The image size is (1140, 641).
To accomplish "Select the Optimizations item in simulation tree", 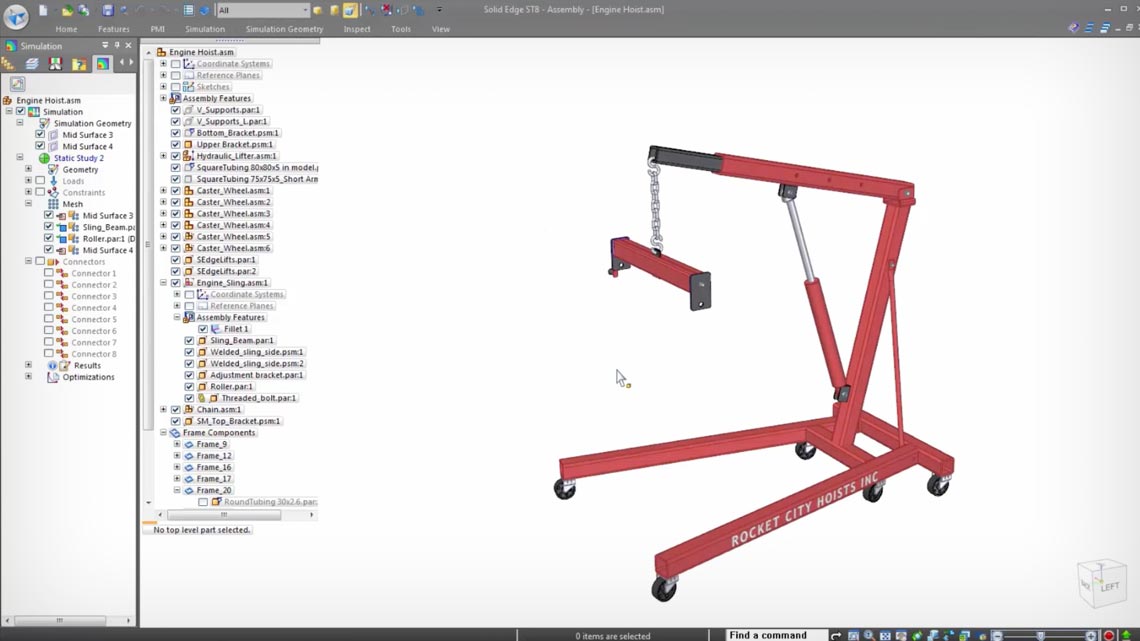I will coord(88,378).
